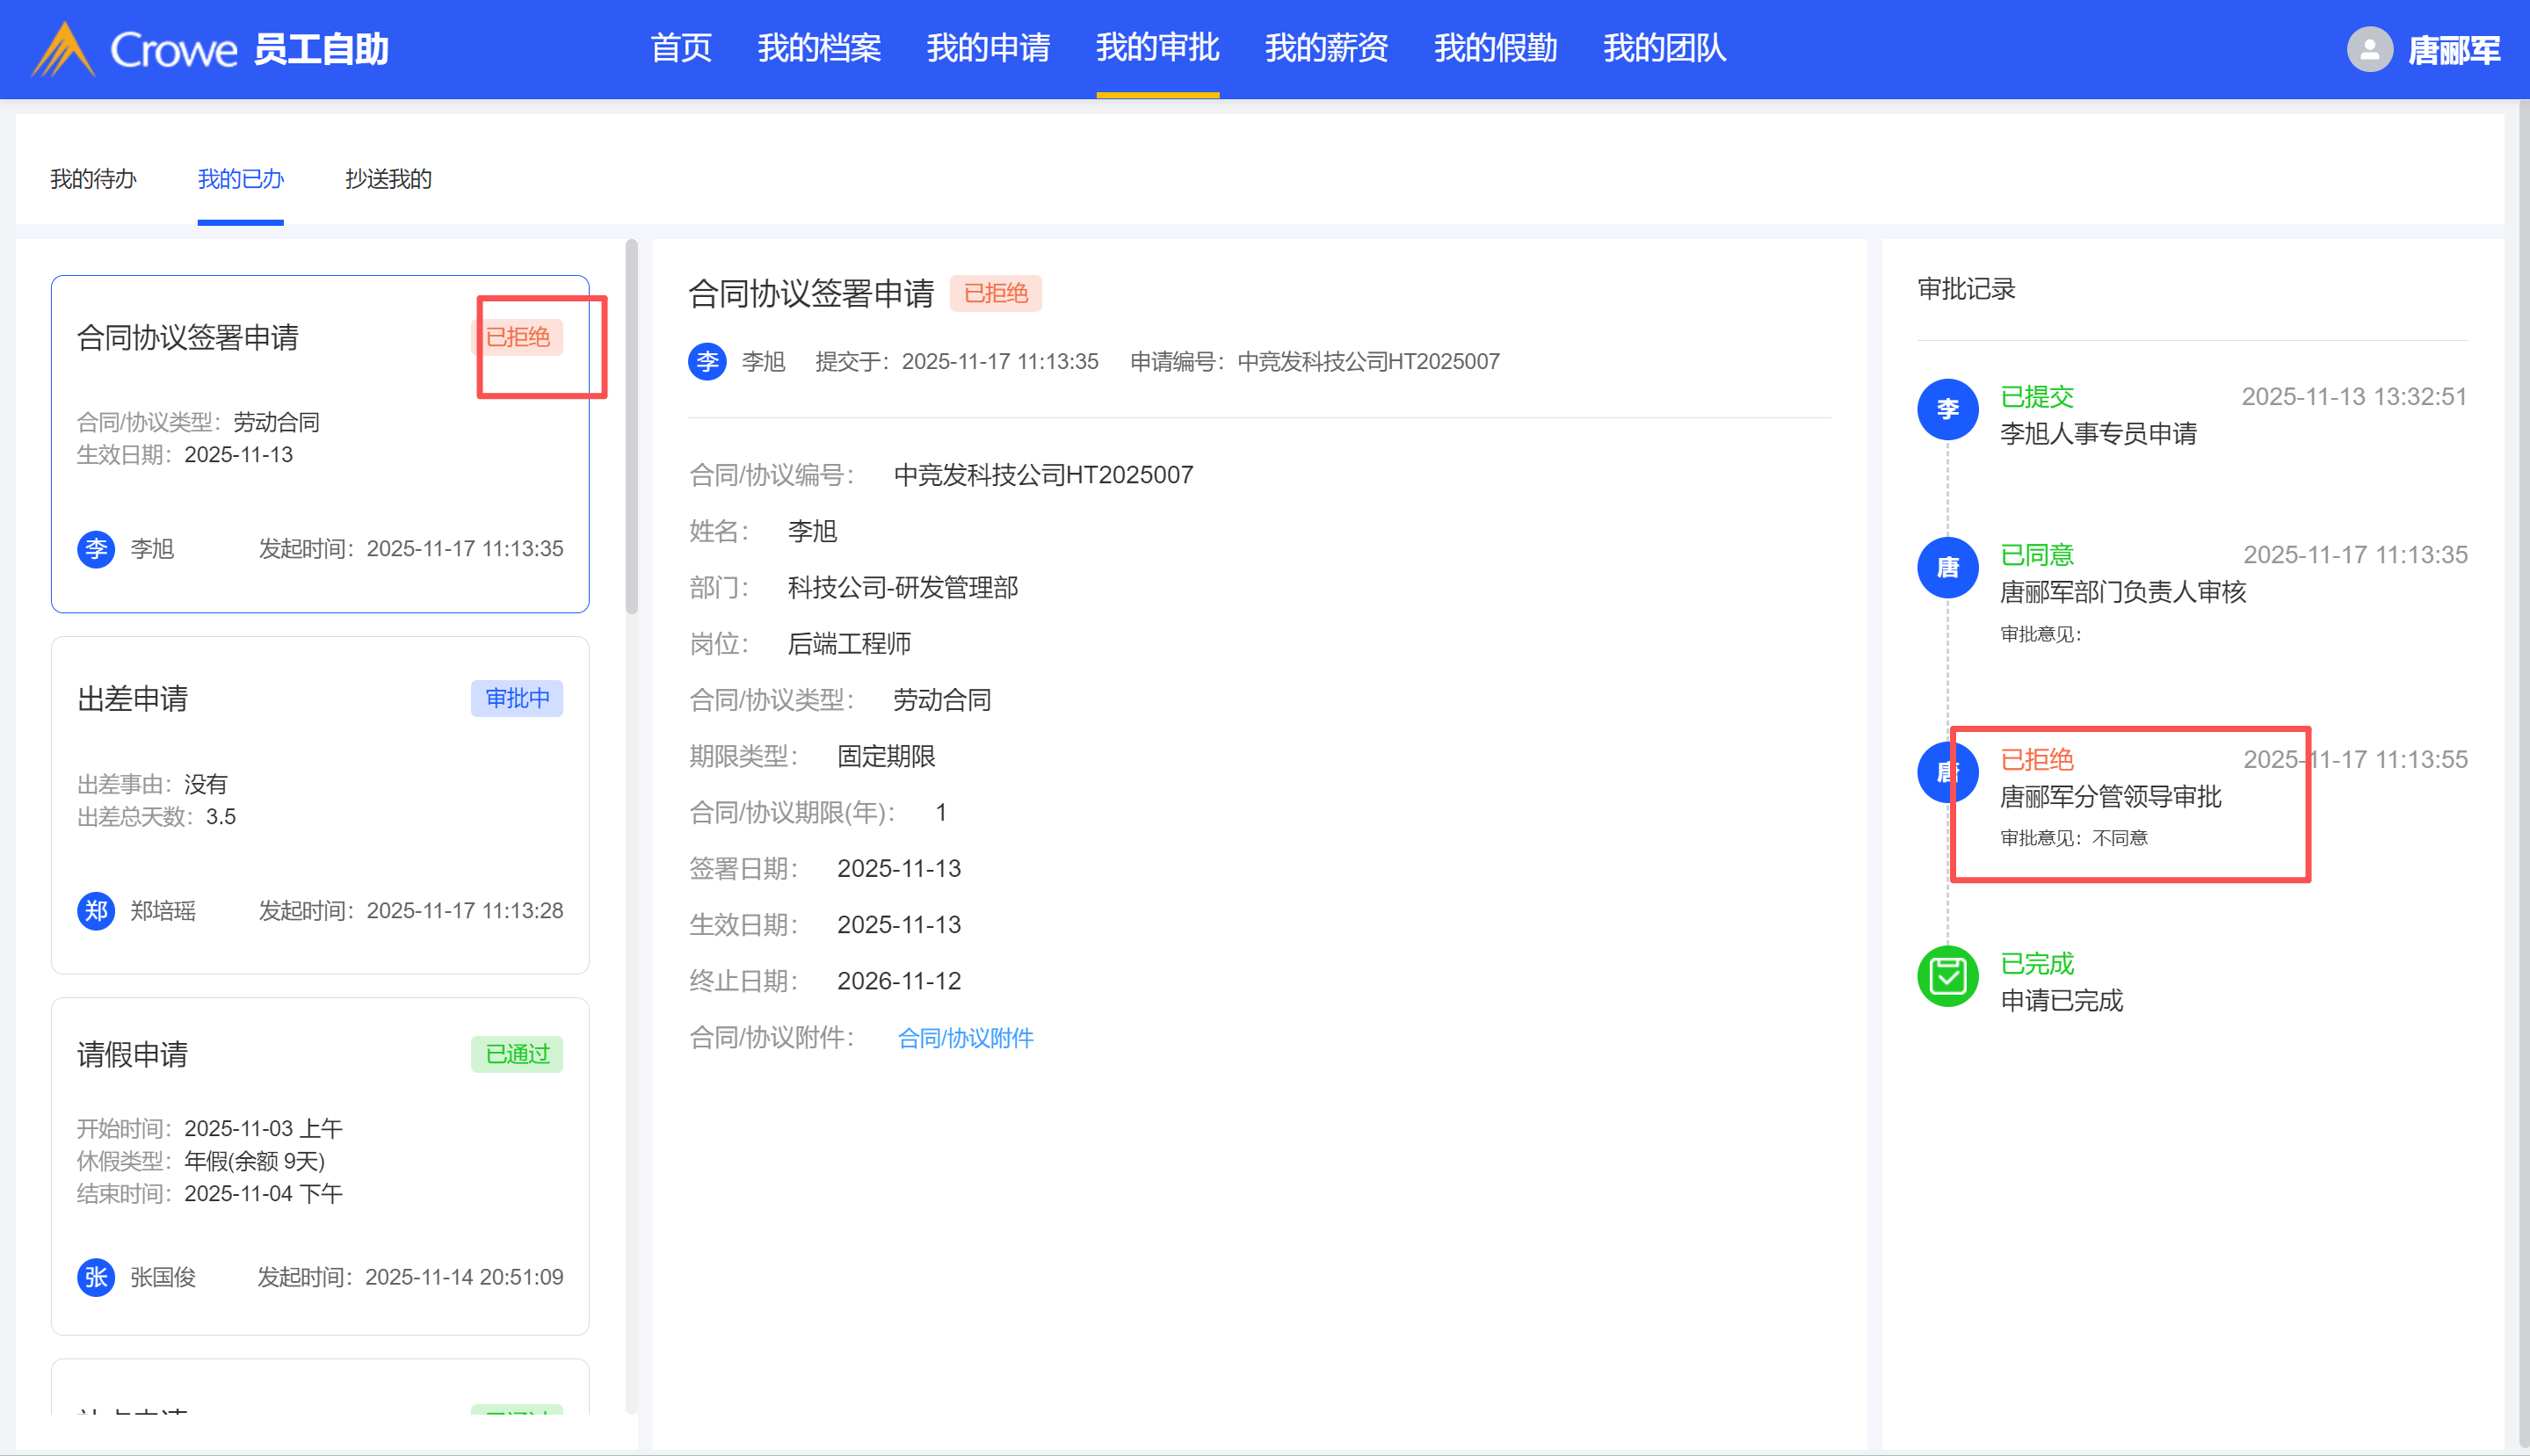Screen dimensions: 2530x1456
Task: Switch to 抄送我的 tab
Action: pyautogui.click(x=388, y=179)
